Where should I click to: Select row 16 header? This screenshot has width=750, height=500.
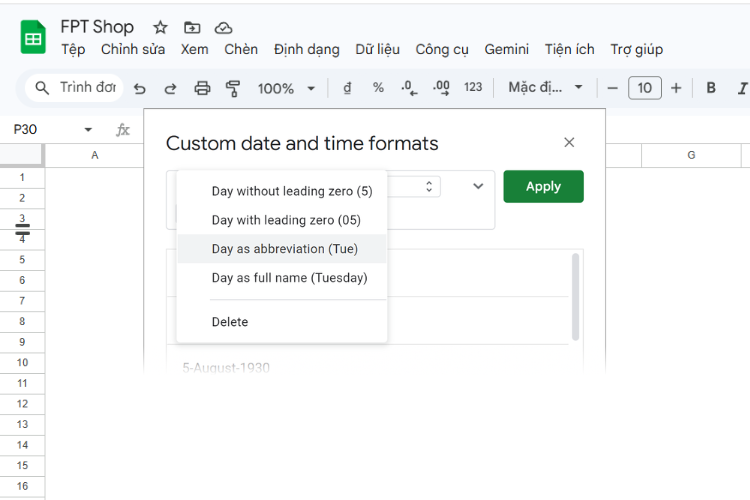point(22,486)
